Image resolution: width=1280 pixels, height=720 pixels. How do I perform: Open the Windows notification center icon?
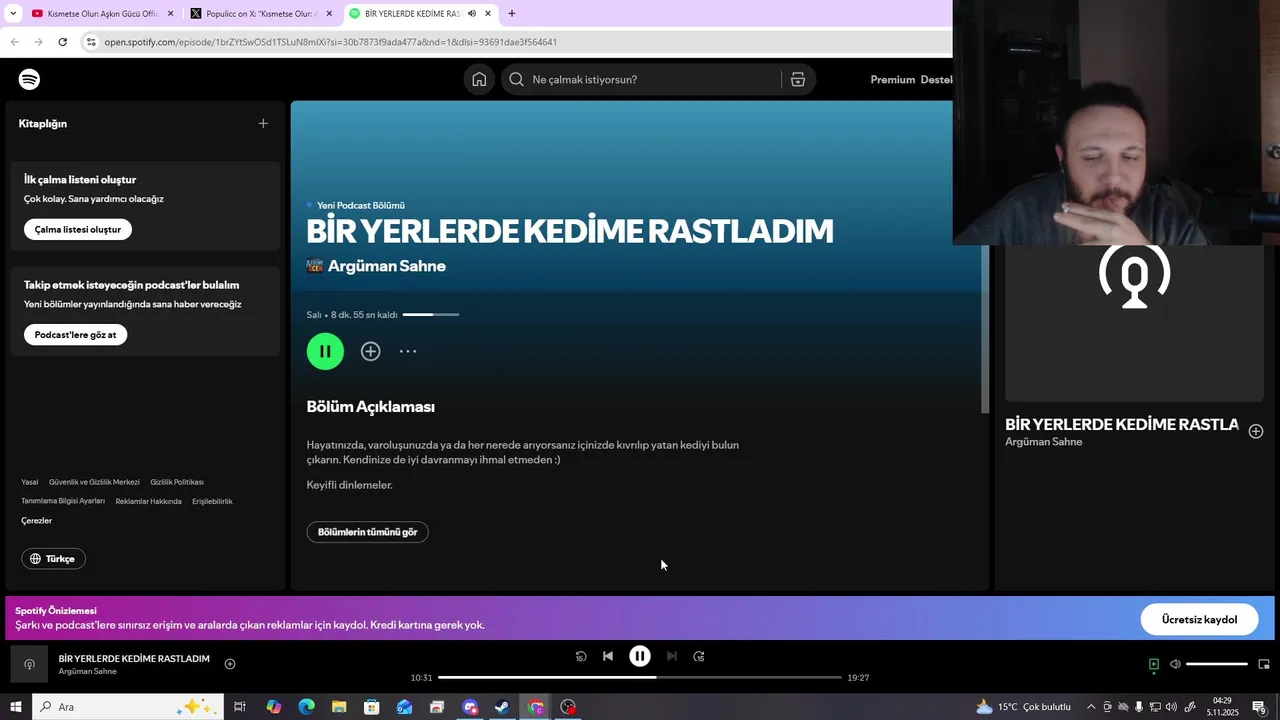(x=1260, y=707)
